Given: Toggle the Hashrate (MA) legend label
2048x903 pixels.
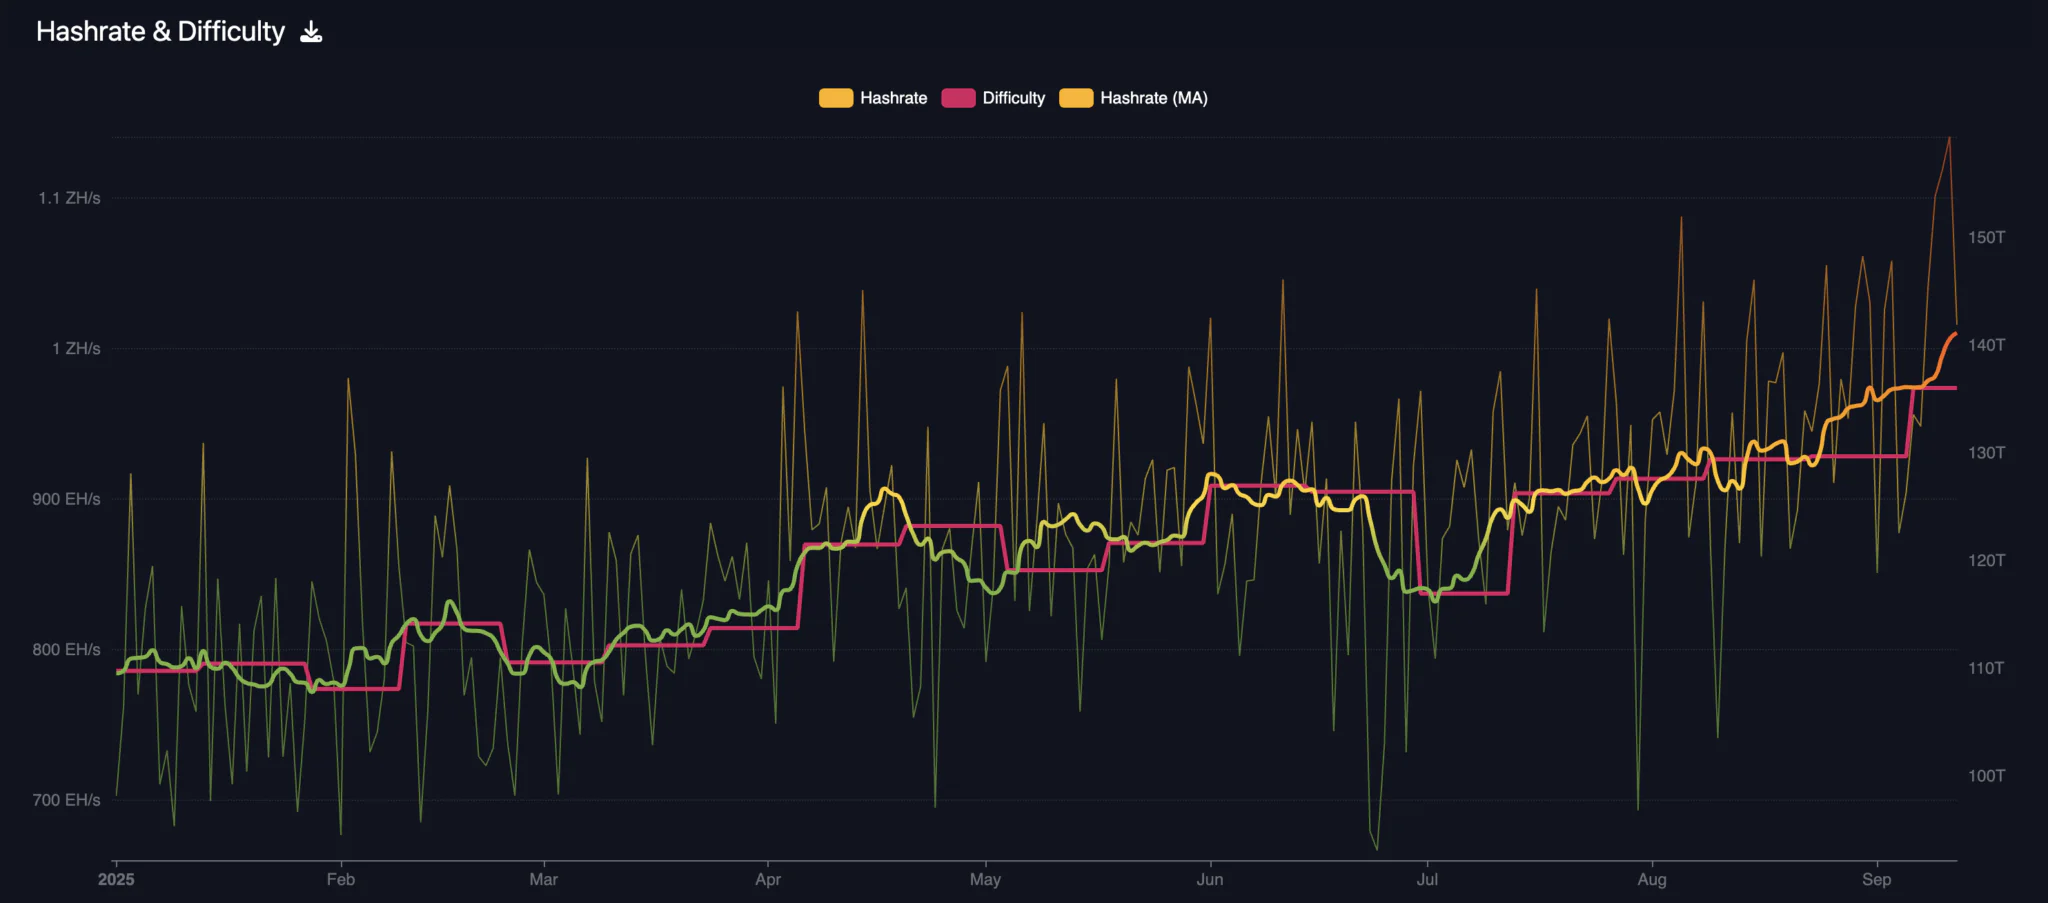Looking at the screenshot, I should point(1153,98).
